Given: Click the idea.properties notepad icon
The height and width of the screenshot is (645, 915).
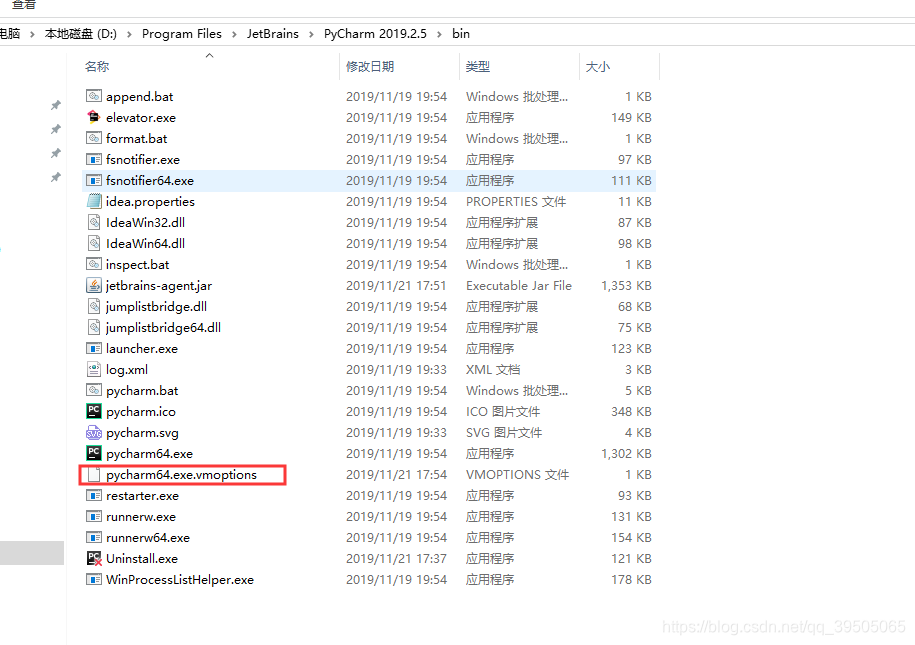Looking at the screenshot, I should [93, 201].
